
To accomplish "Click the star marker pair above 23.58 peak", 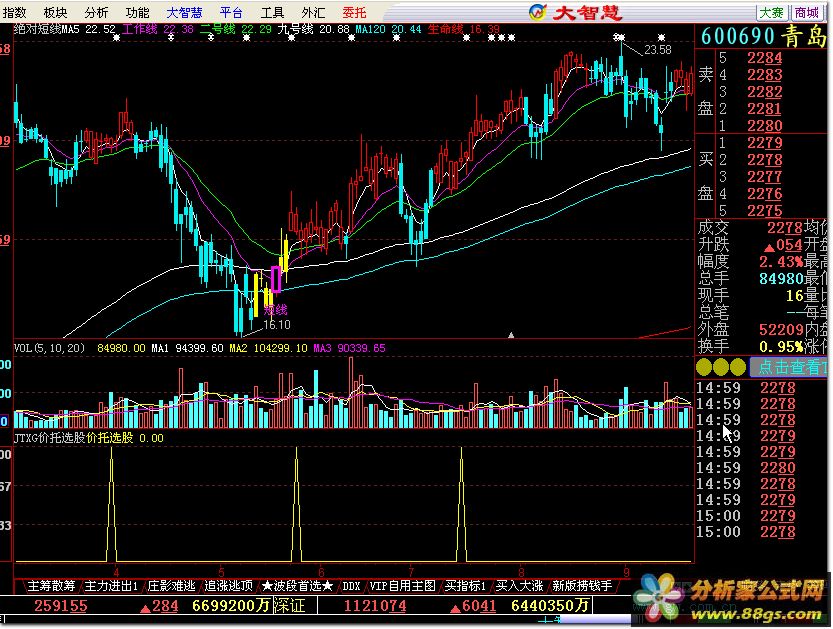I will pos(619,38).
